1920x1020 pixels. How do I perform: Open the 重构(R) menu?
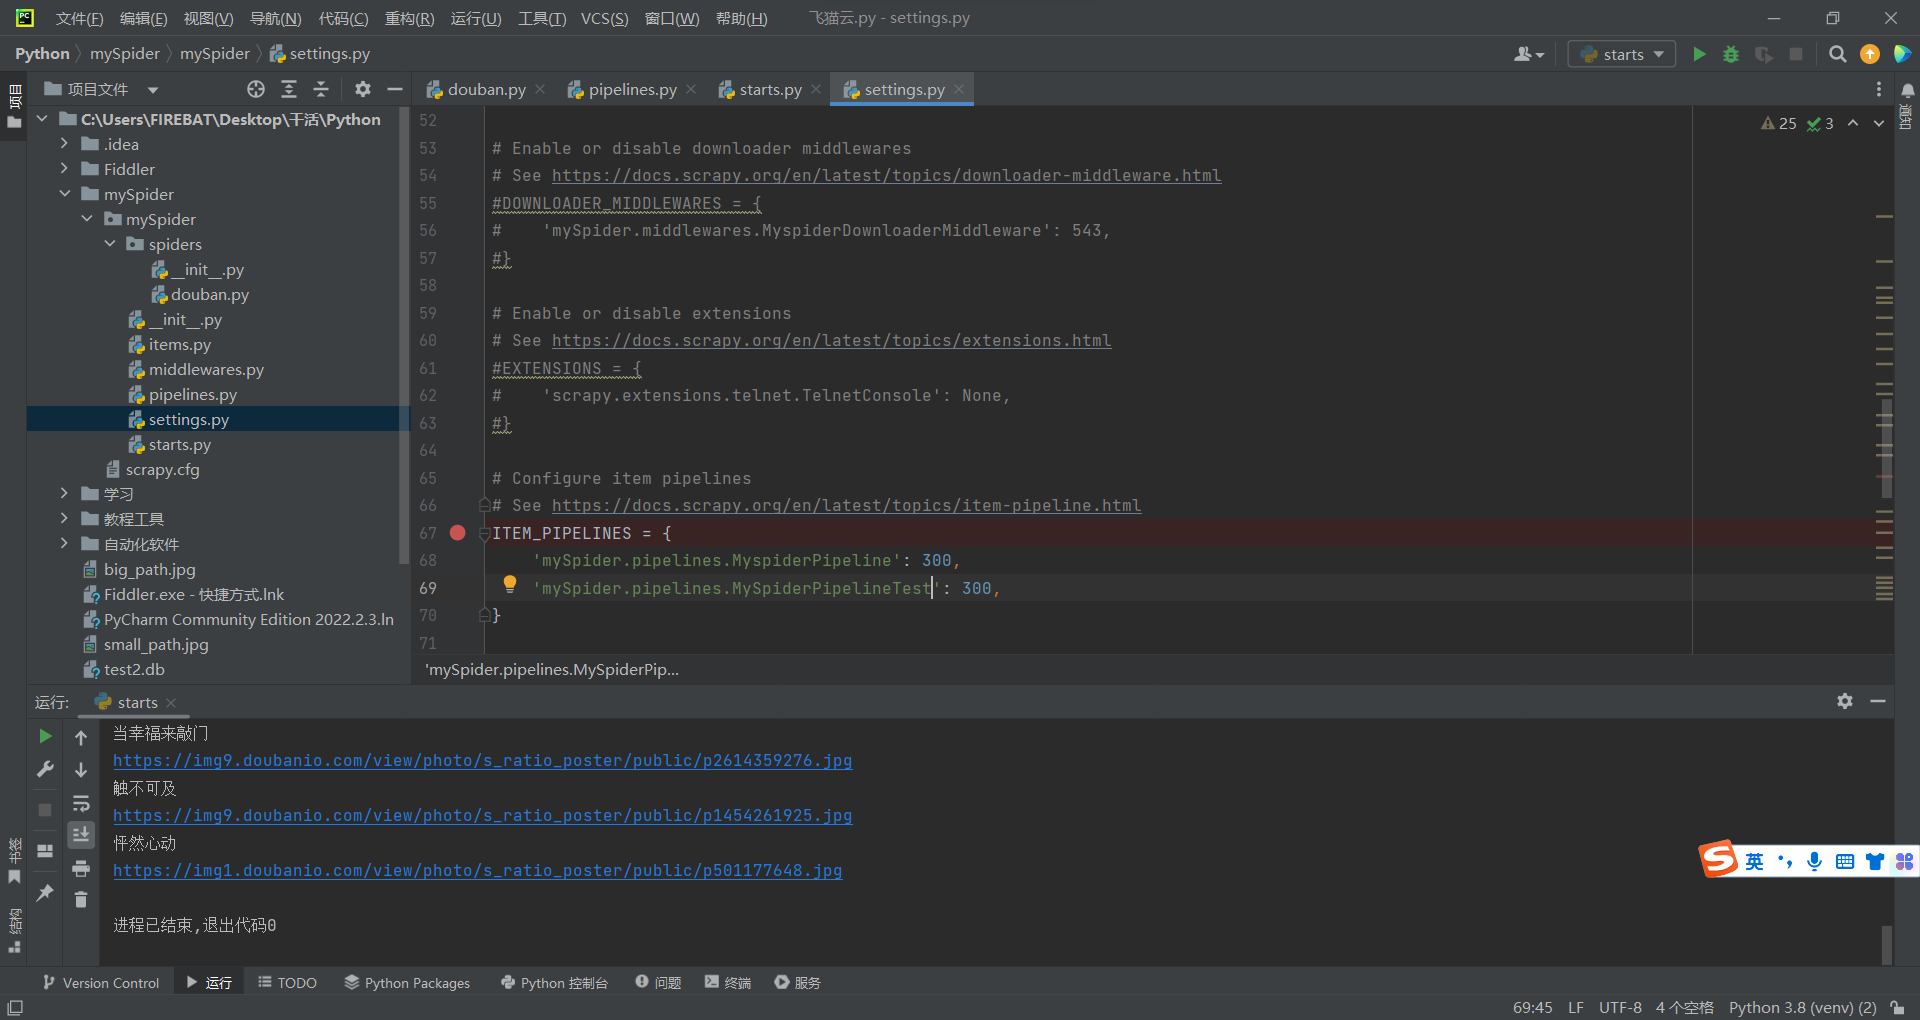(x=409, y=18)
